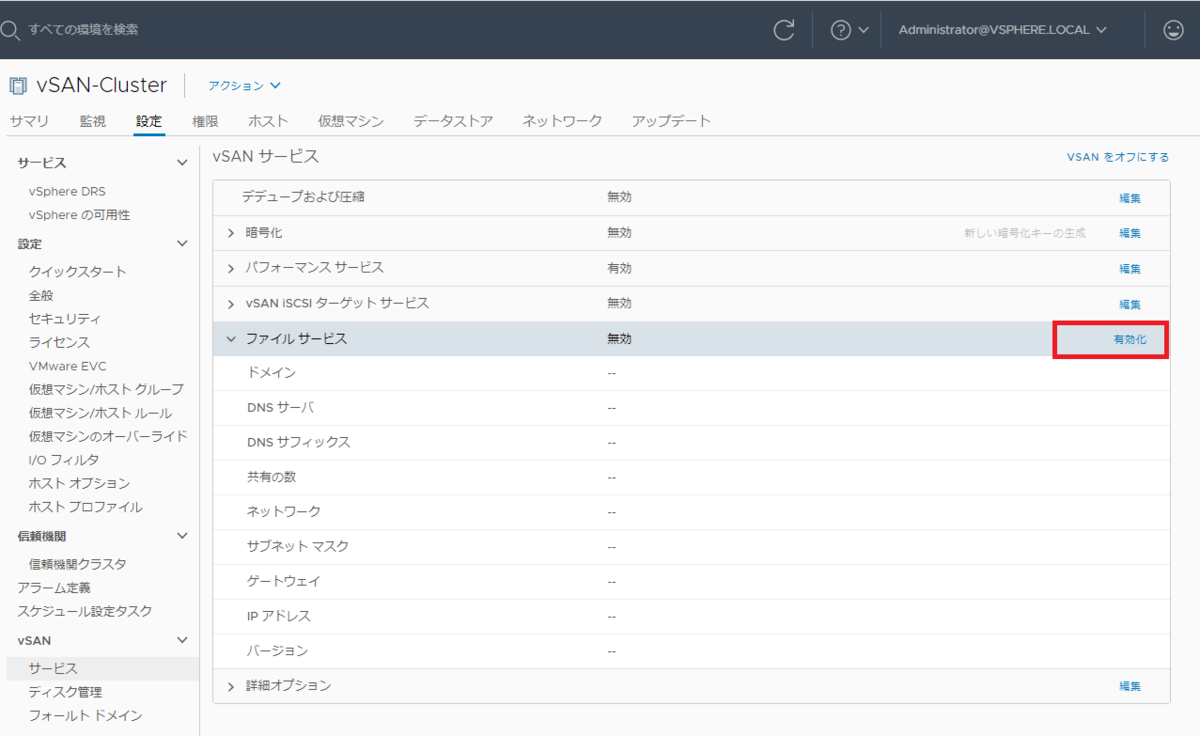Open the help dropdown arrow
Image resolution: width=1200 pixels, height=736 pixels.
[863, 30]
